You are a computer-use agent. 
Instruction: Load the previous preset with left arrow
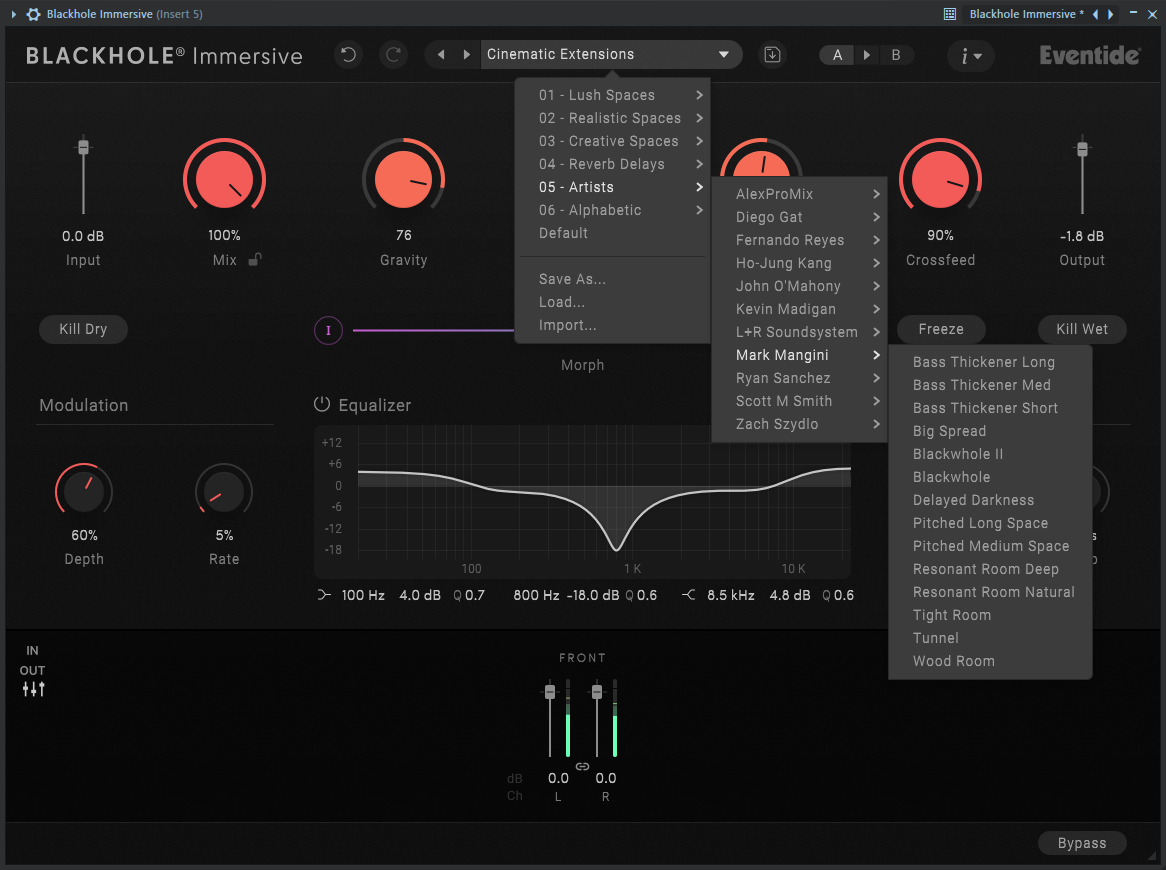(x=441, y=54)
